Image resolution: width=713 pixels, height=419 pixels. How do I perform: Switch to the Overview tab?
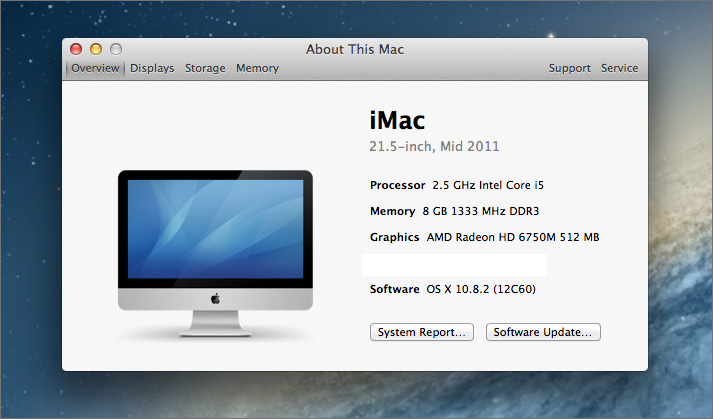tap(95, 68)
